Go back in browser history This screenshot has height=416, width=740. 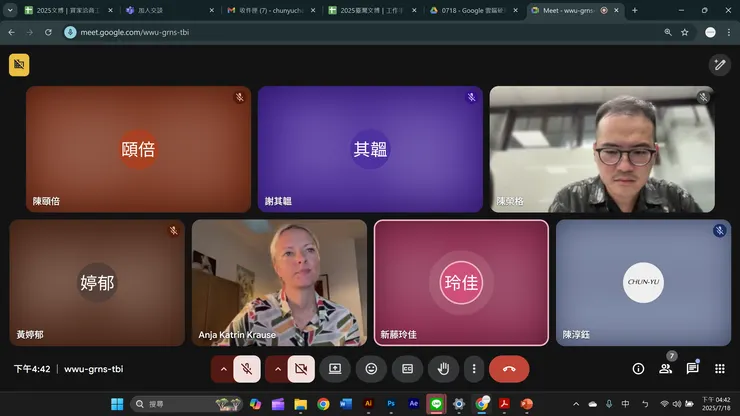tap(11, 32)
